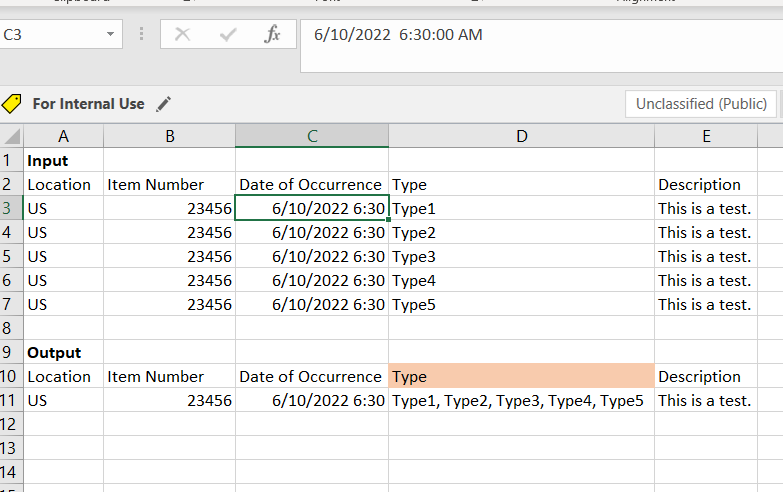The width and height of the screenshot is (783, 492).
Task: Select row 3 header
Action: pyautogui.click(x=11, y=208)
